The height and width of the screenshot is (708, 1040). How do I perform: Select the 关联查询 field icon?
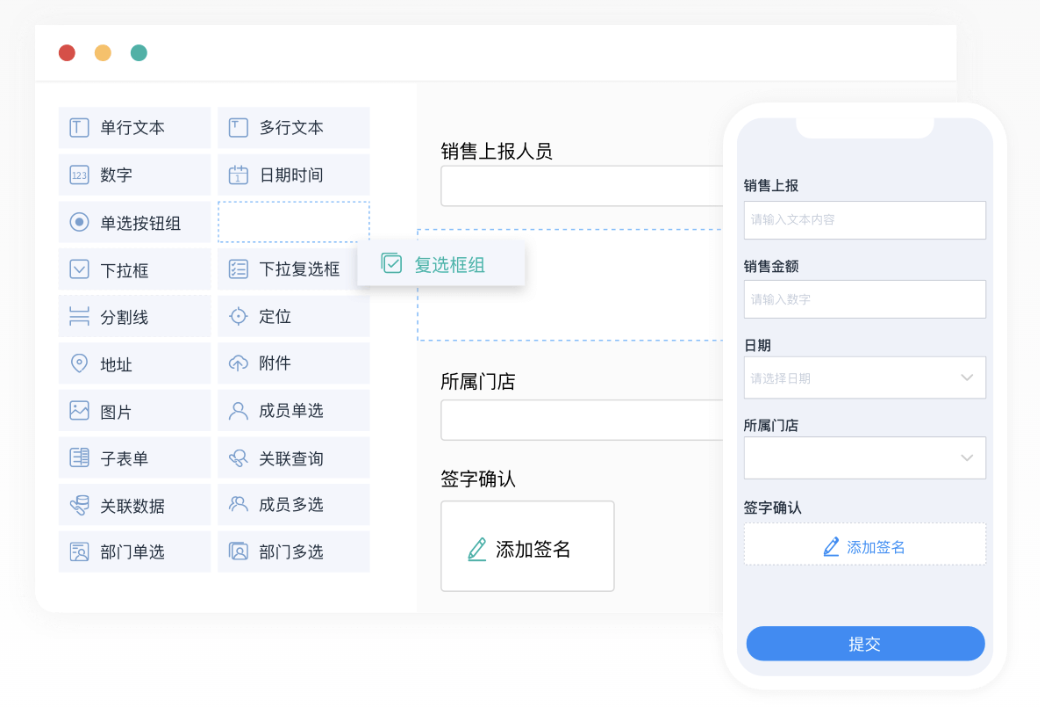240,457
